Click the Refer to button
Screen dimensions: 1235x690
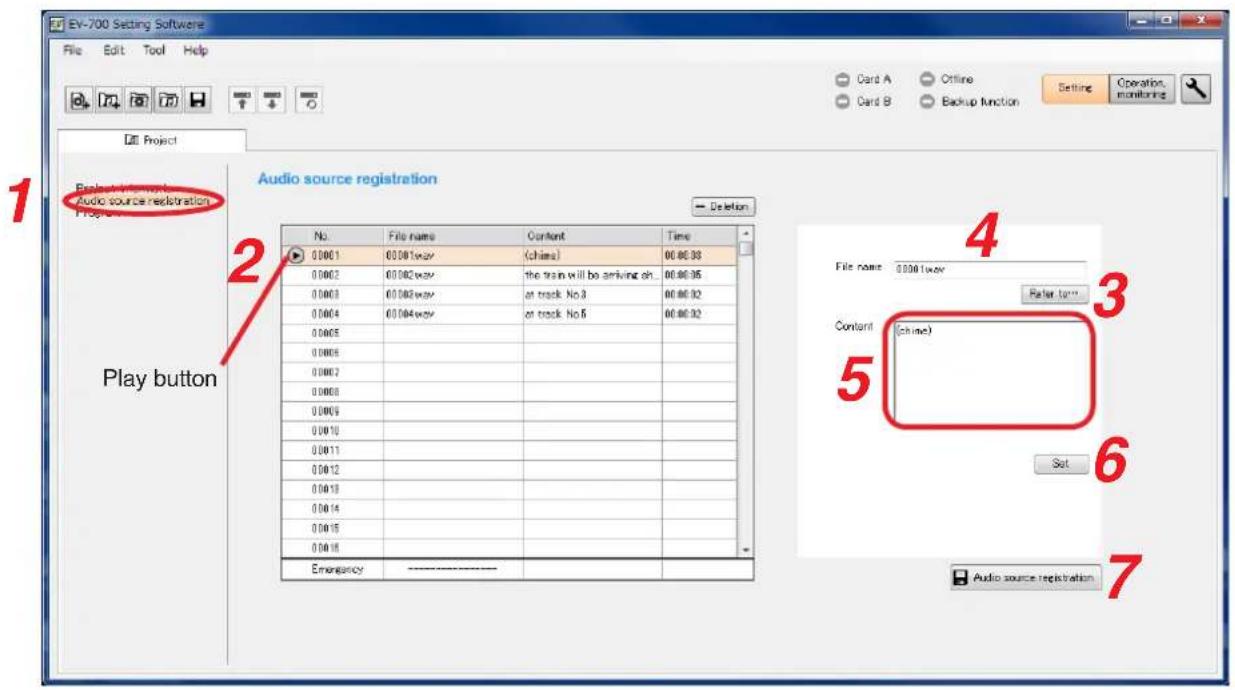pyautogui.click(x=1054, y=295)
